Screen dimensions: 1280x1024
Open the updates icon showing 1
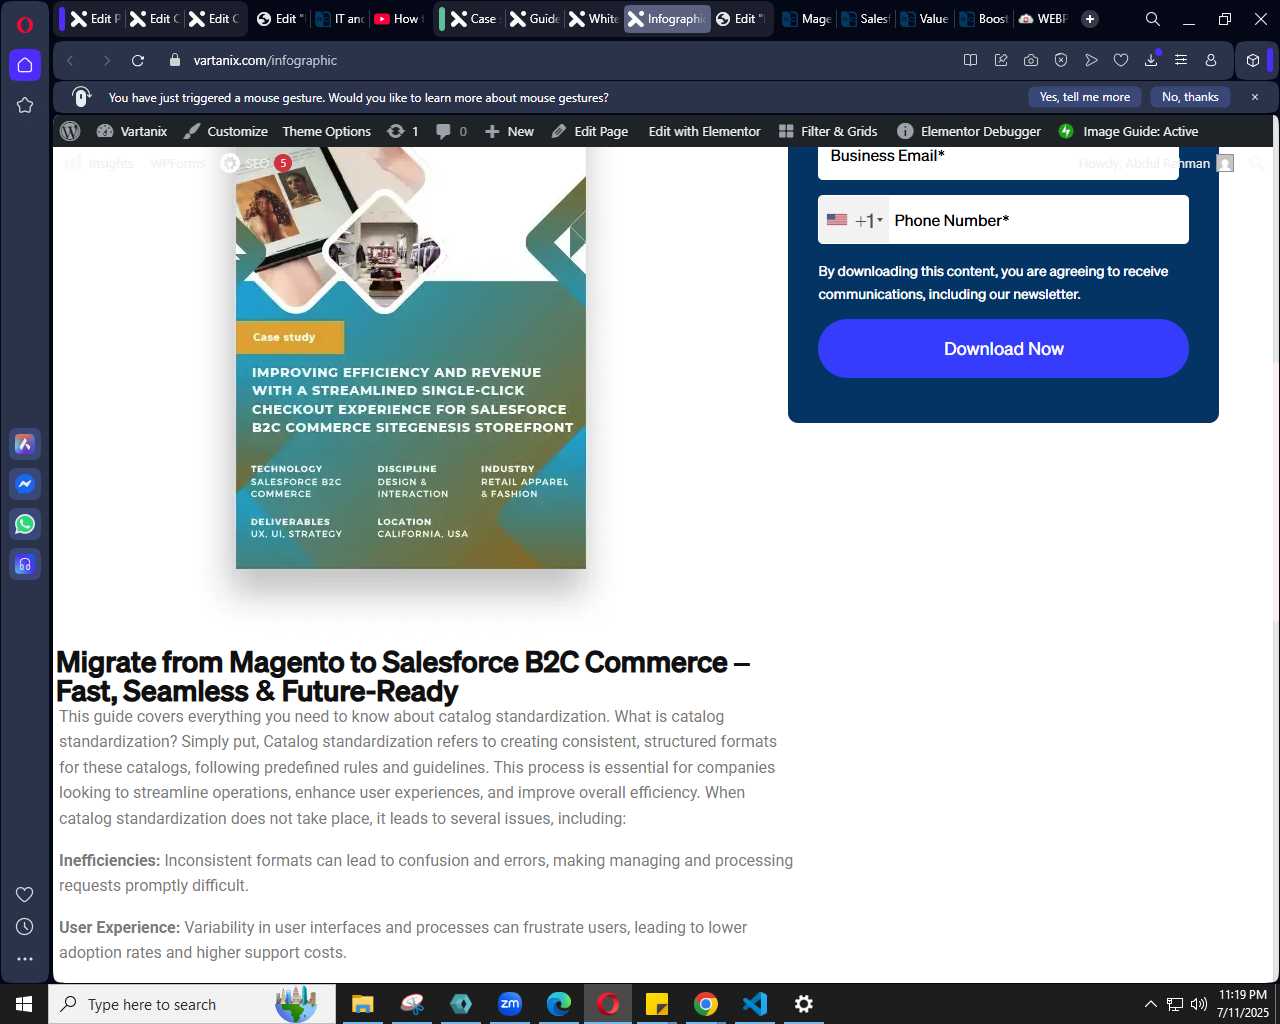(x=403, y=131)
